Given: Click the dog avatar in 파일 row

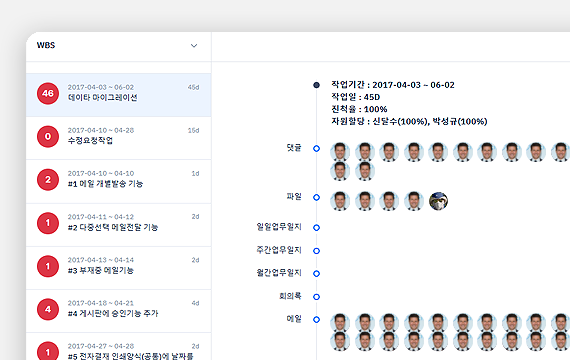Looking at the screenshot, I should click(438, 201).
